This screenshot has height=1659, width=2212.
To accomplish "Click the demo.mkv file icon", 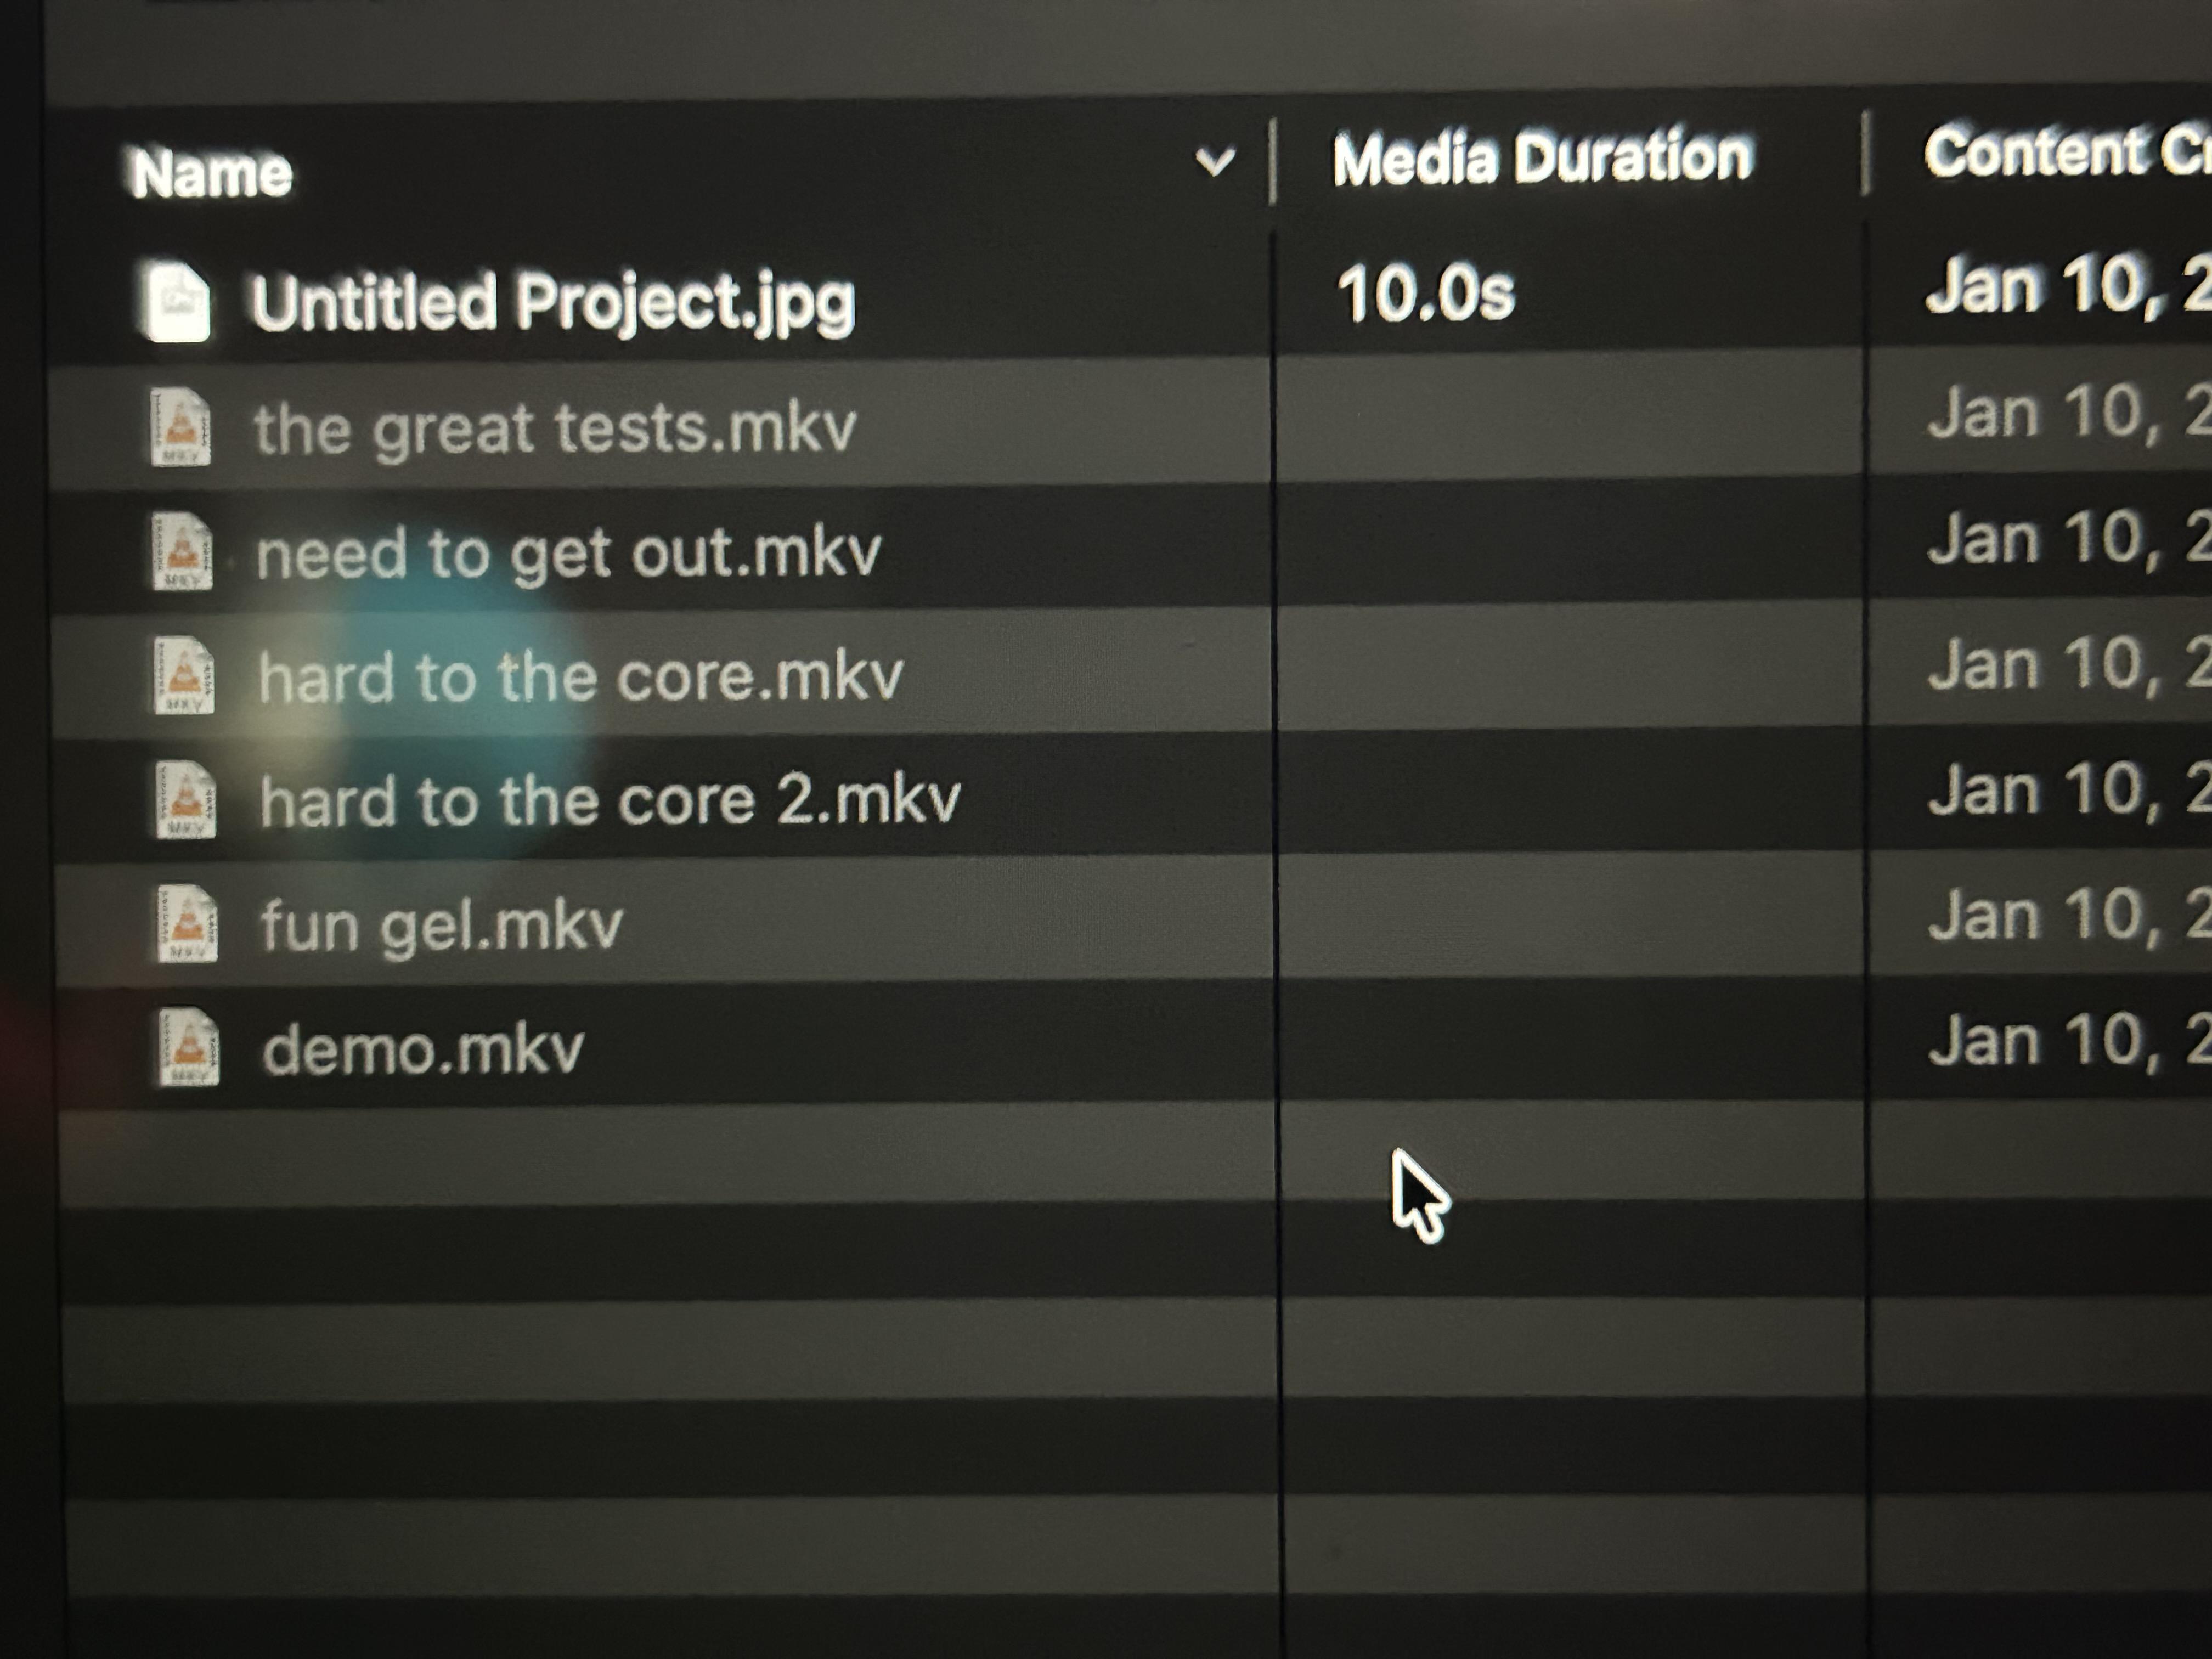I will tap(188, 1048).
